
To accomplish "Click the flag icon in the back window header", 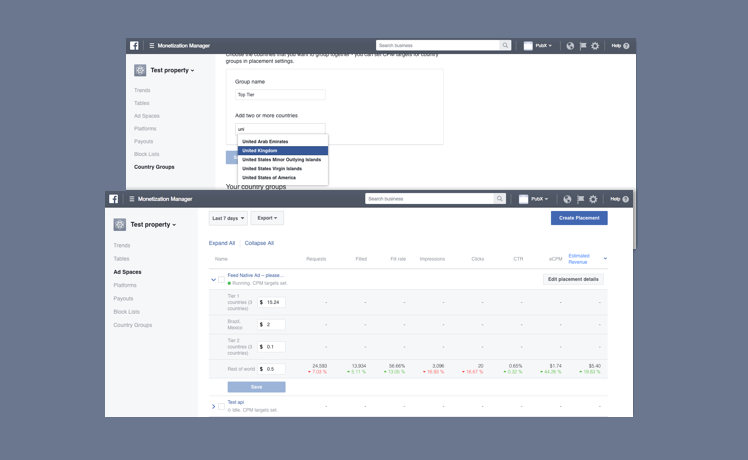I will pos(583,46).
